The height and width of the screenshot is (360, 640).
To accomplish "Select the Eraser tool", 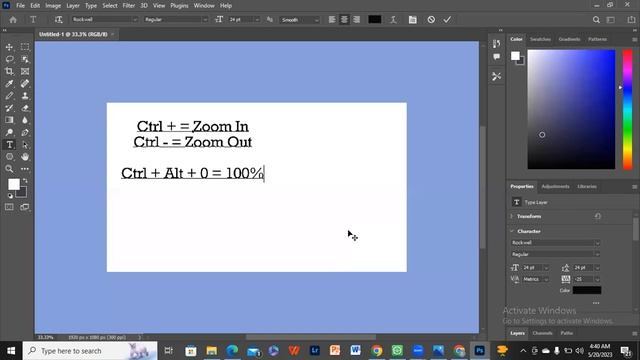I will (x=25, y=108).
